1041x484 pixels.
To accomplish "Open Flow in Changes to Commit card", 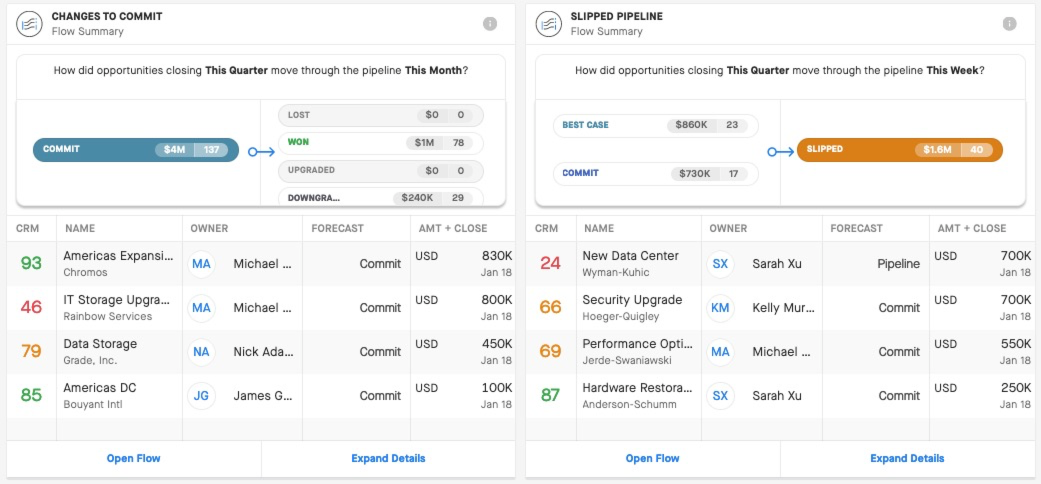I will point(133,458).
